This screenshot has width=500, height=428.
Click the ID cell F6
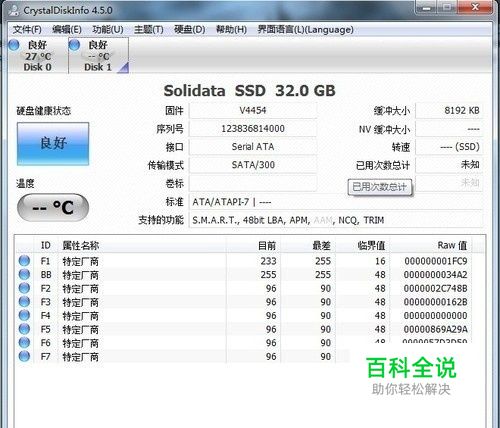(x=46, y=343)
